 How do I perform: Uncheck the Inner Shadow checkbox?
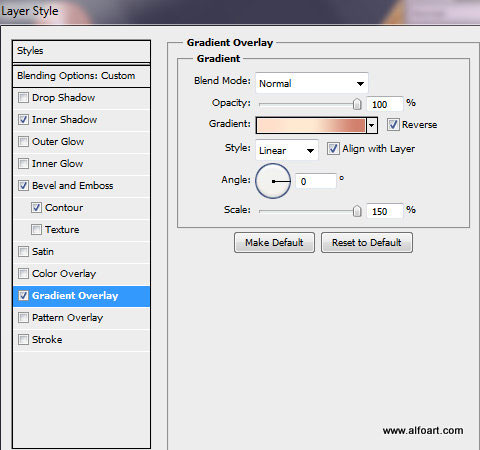point(23,120)
